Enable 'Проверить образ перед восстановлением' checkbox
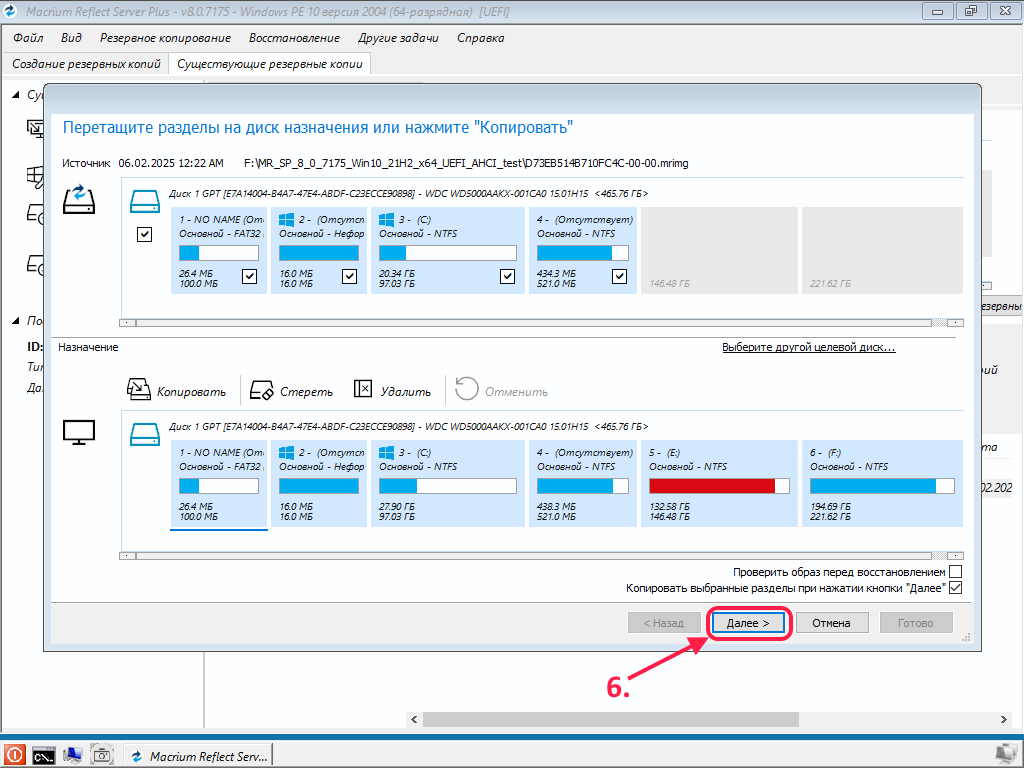 (x=955, y=572)
